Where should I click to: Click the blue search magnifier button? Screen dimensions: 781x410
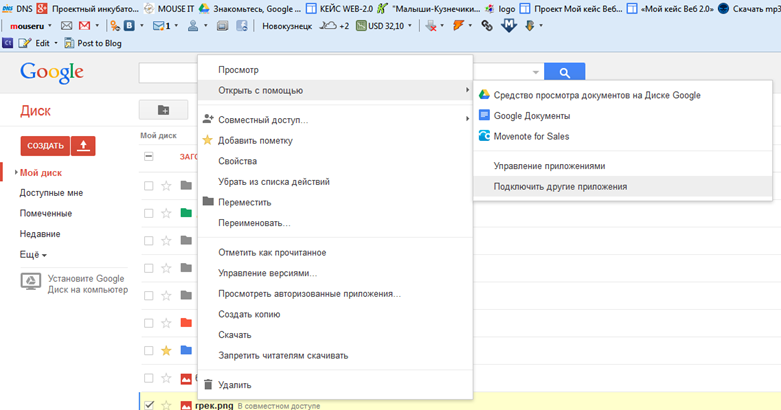564,73
